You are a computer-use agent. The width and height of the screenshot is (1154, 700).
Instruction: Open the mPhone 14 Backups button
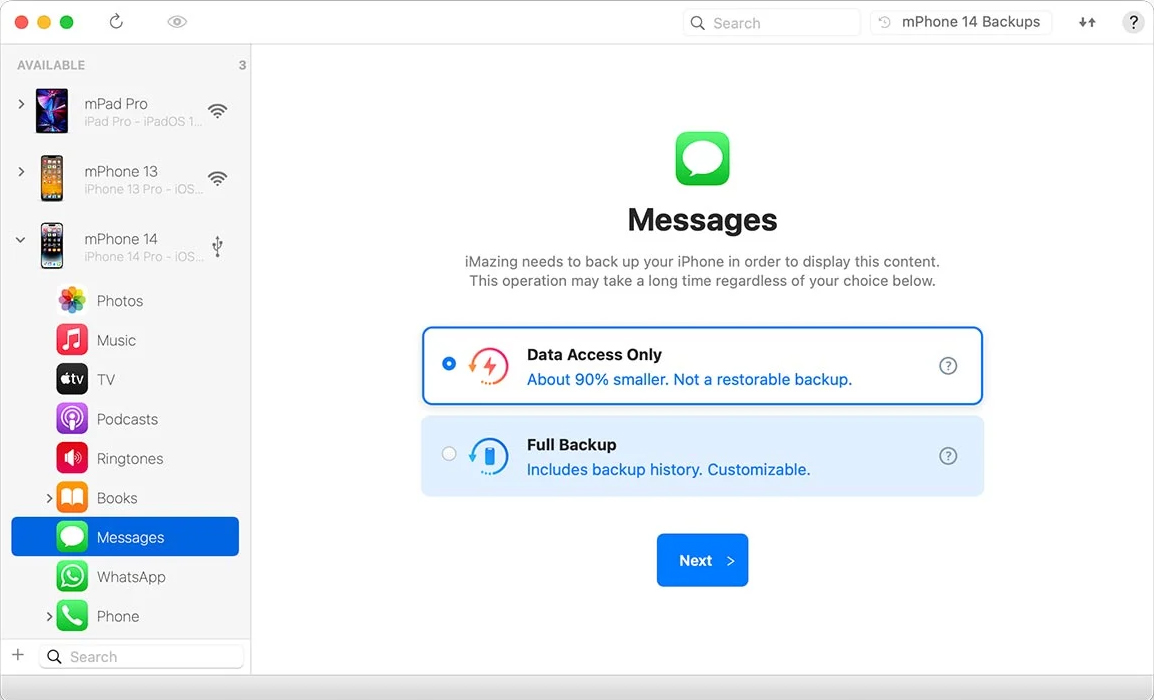[x=960, y=22]
